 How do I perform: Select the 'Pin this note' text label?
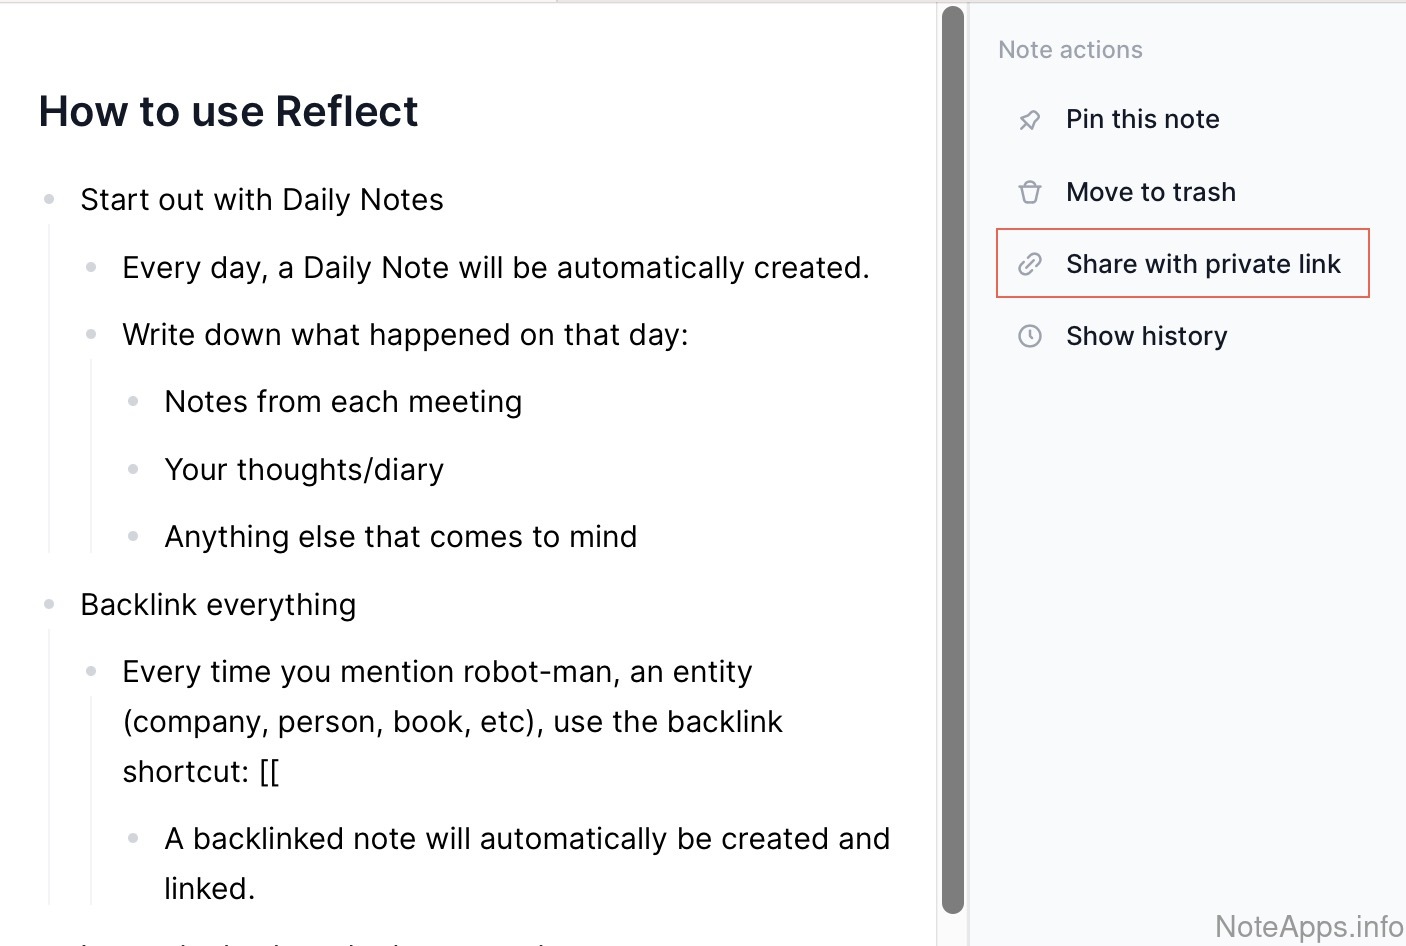point(1142,119)
